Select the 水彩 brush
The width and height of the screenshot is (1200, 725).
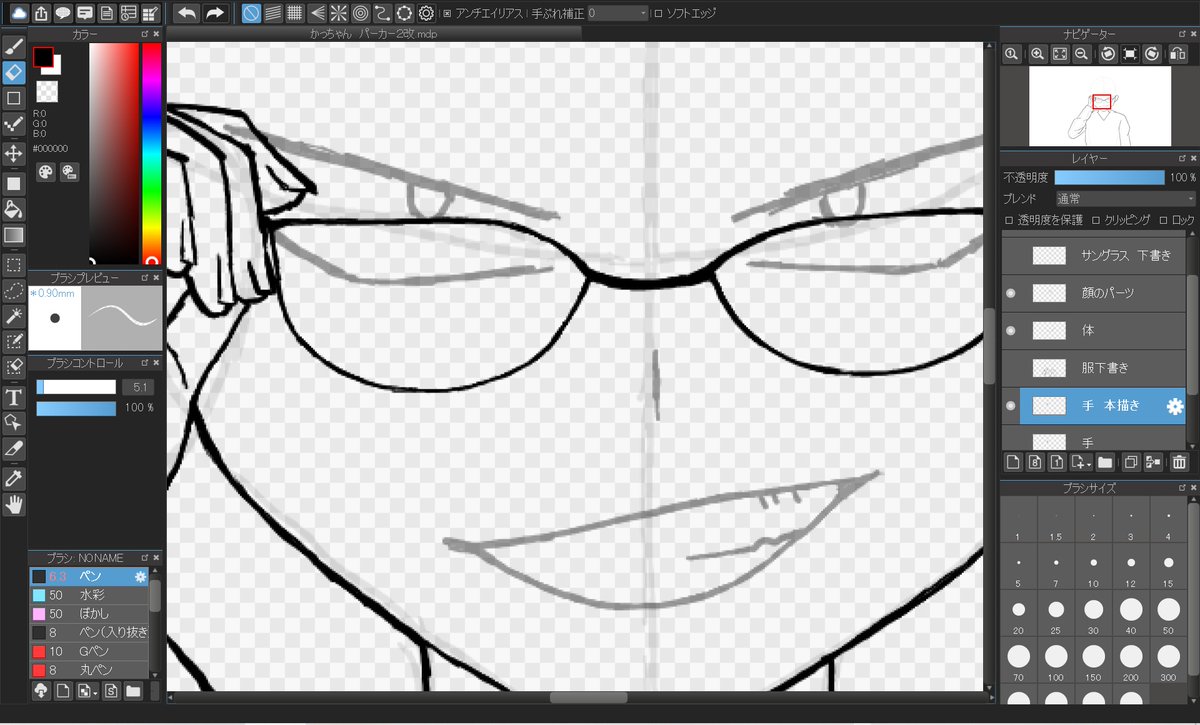pyautogui.click(x=90, y=595)
